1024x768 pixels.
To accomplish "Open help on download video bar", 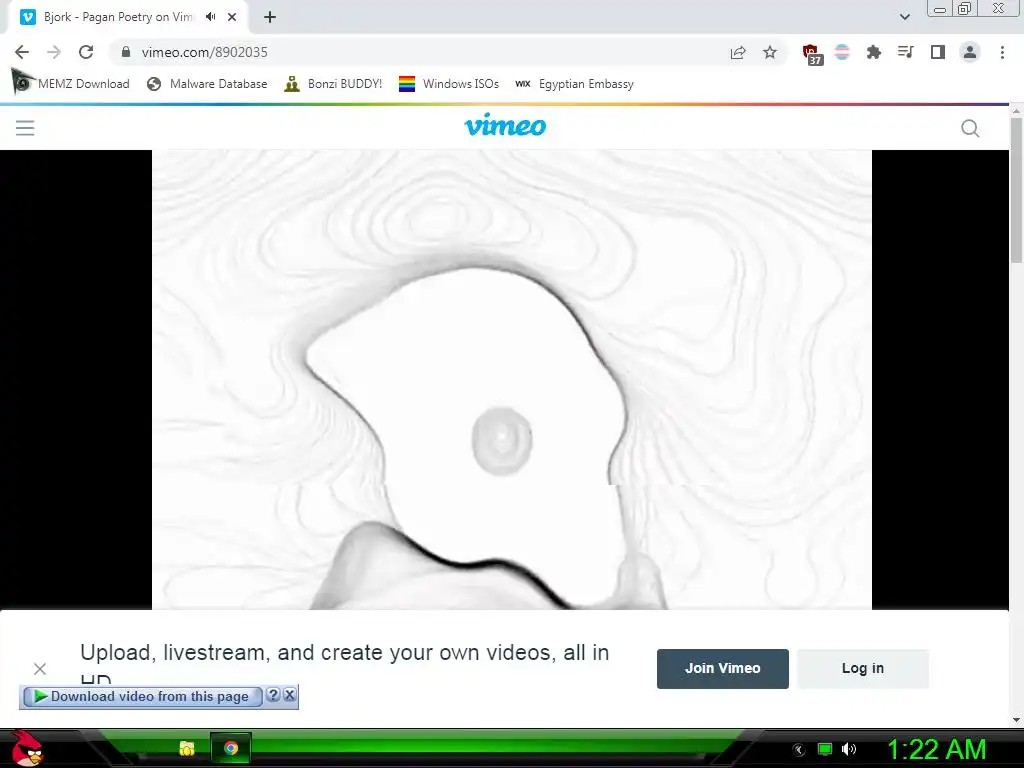I will [x=274, y=695].
